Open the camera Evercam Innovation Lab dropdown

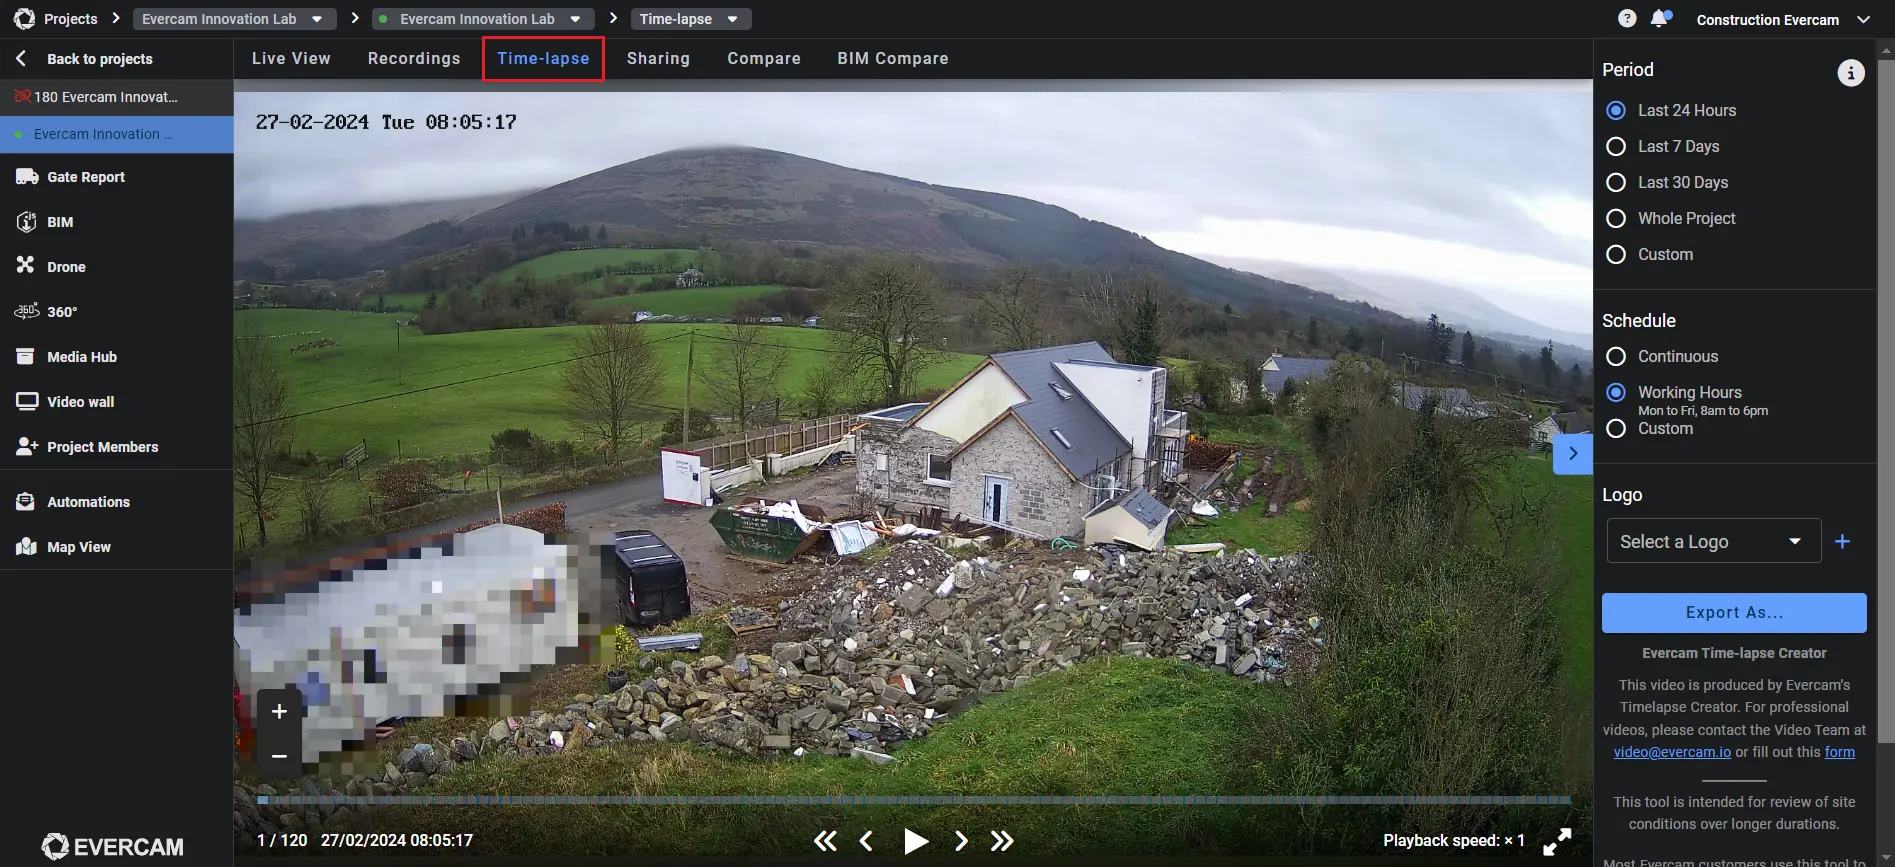(483, 19)
